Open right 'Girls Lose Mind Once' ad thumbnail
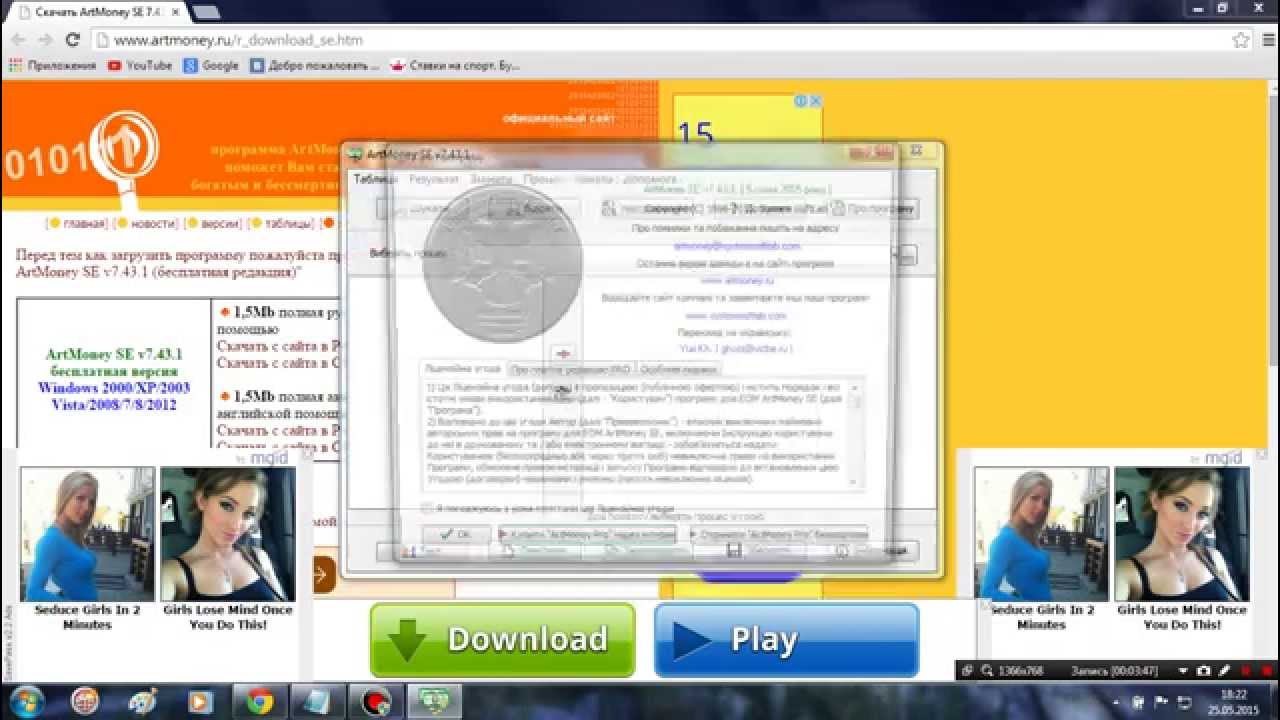Viewport: 1280px width, 720px height. tap(1182, 534)
